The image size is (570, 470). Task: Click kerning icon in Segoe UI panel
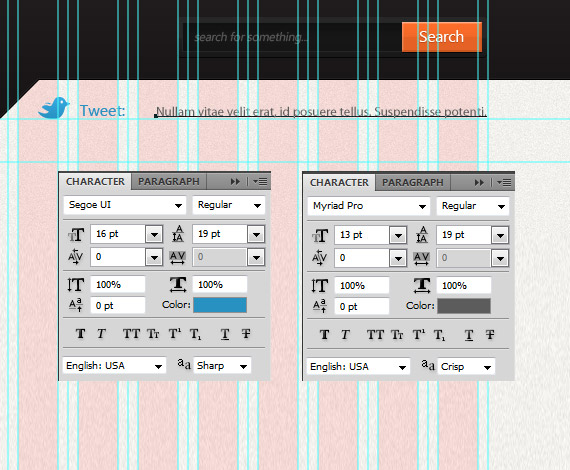point(76,257)
